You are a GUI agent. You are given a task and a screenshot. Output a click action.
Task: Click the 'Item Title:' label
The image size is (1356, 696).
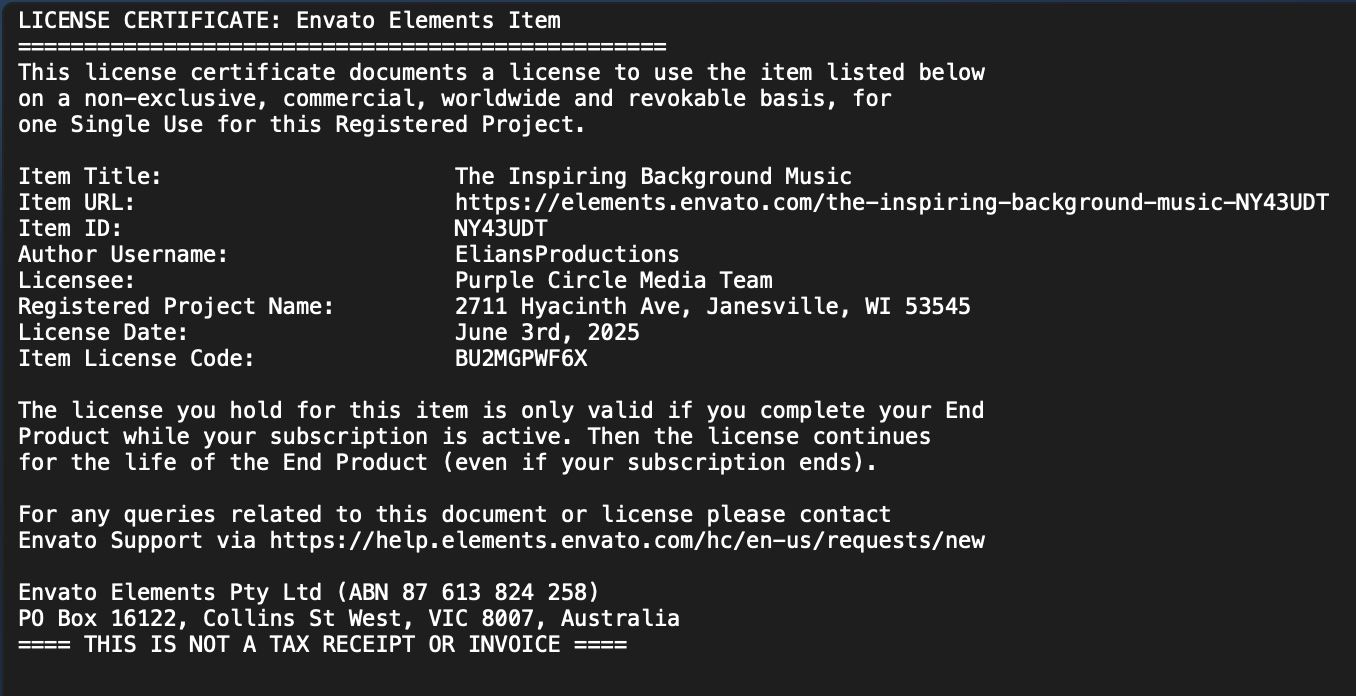pos(90,177)
